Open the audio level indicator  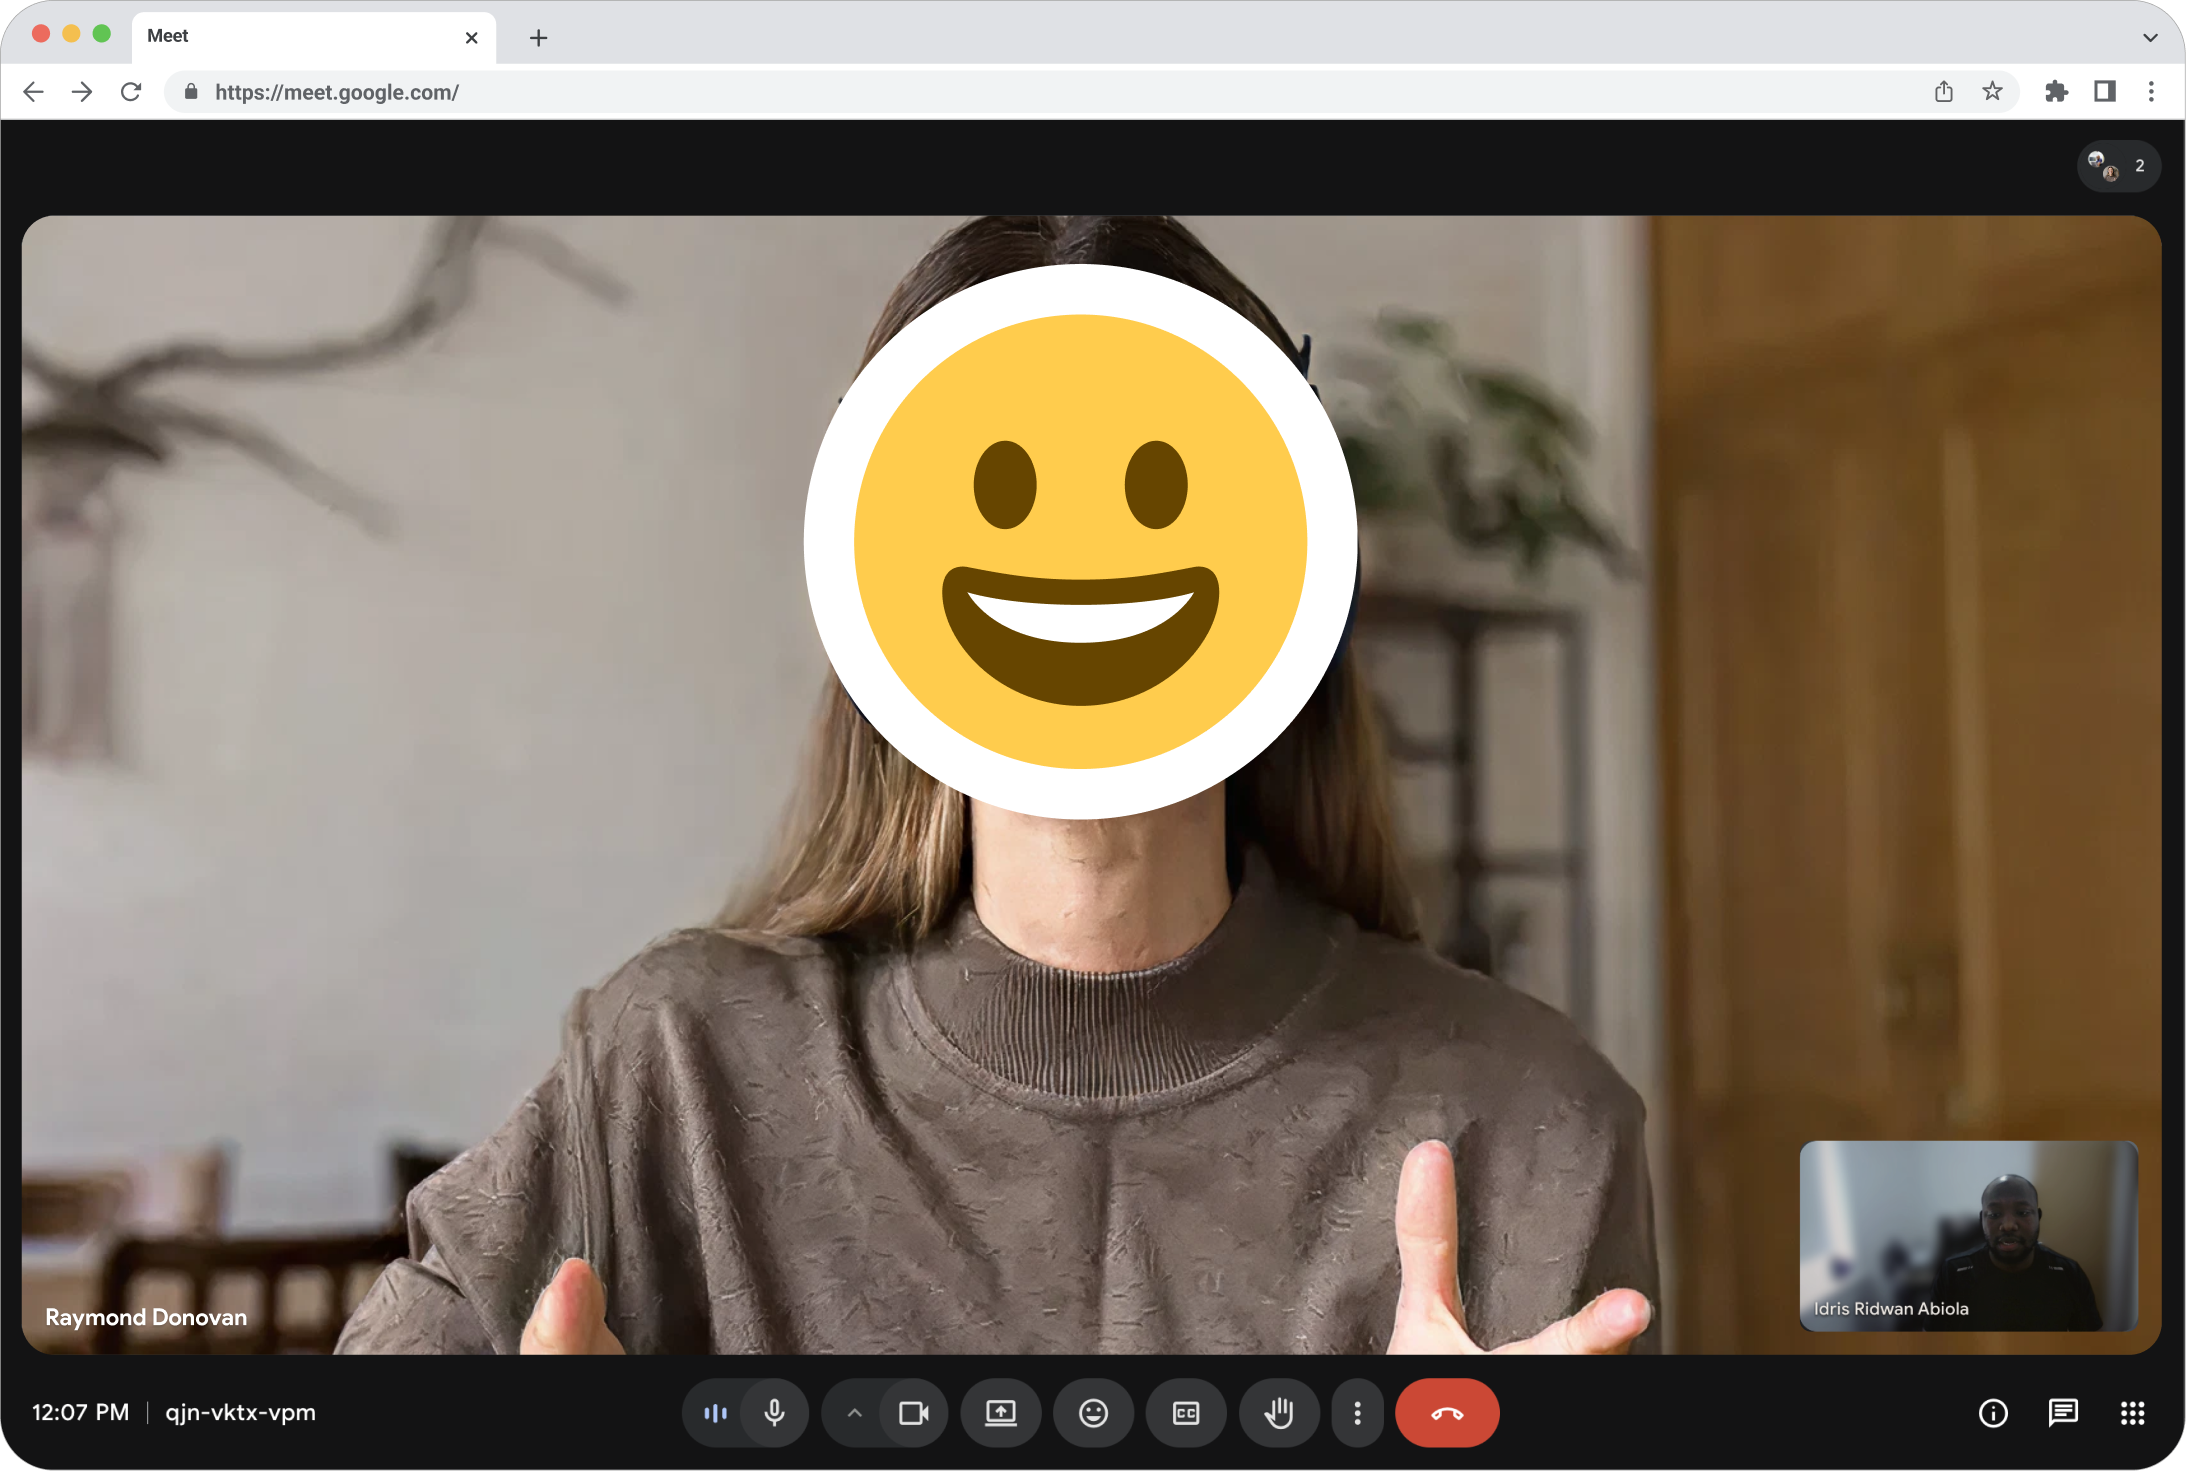pos(715,1413)
